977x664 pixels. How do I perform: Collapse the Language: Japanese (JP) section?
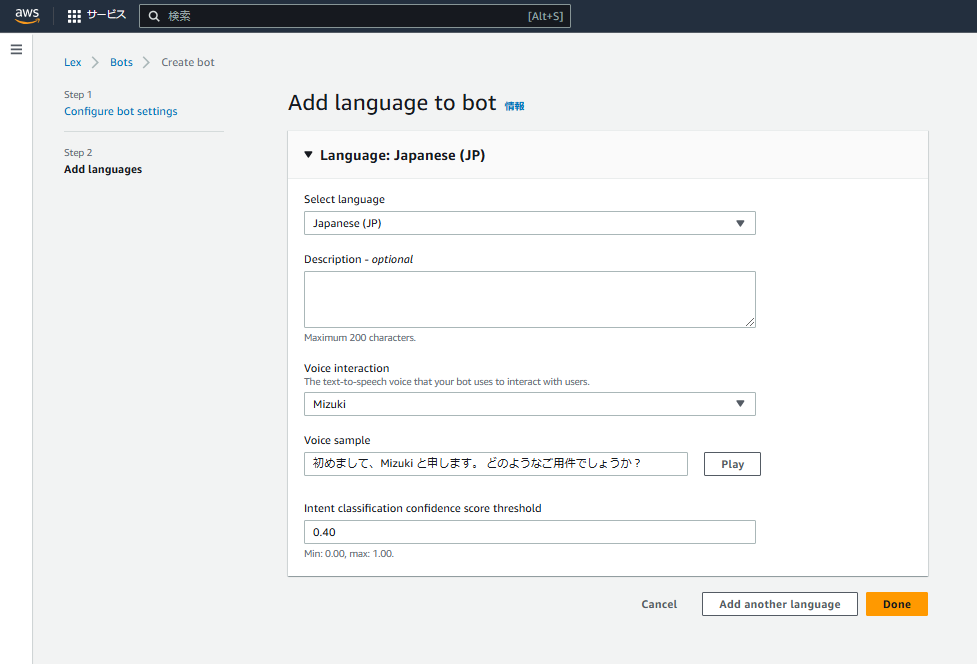[308, 155]
